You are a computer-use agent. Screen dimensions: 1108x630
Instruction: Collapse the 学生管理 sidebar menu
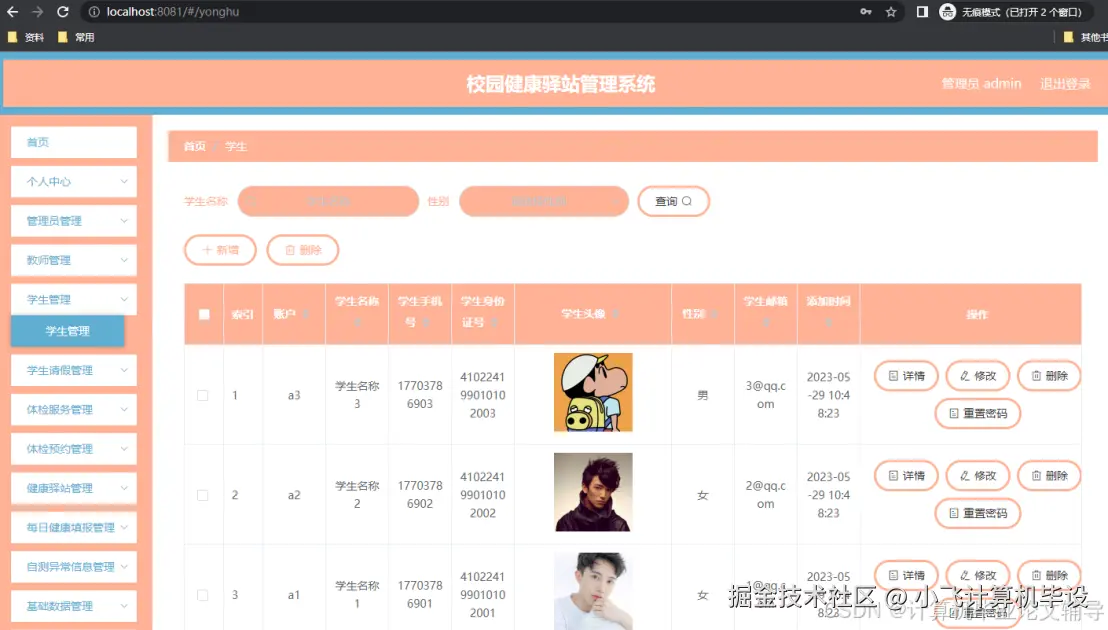(73, 299)
